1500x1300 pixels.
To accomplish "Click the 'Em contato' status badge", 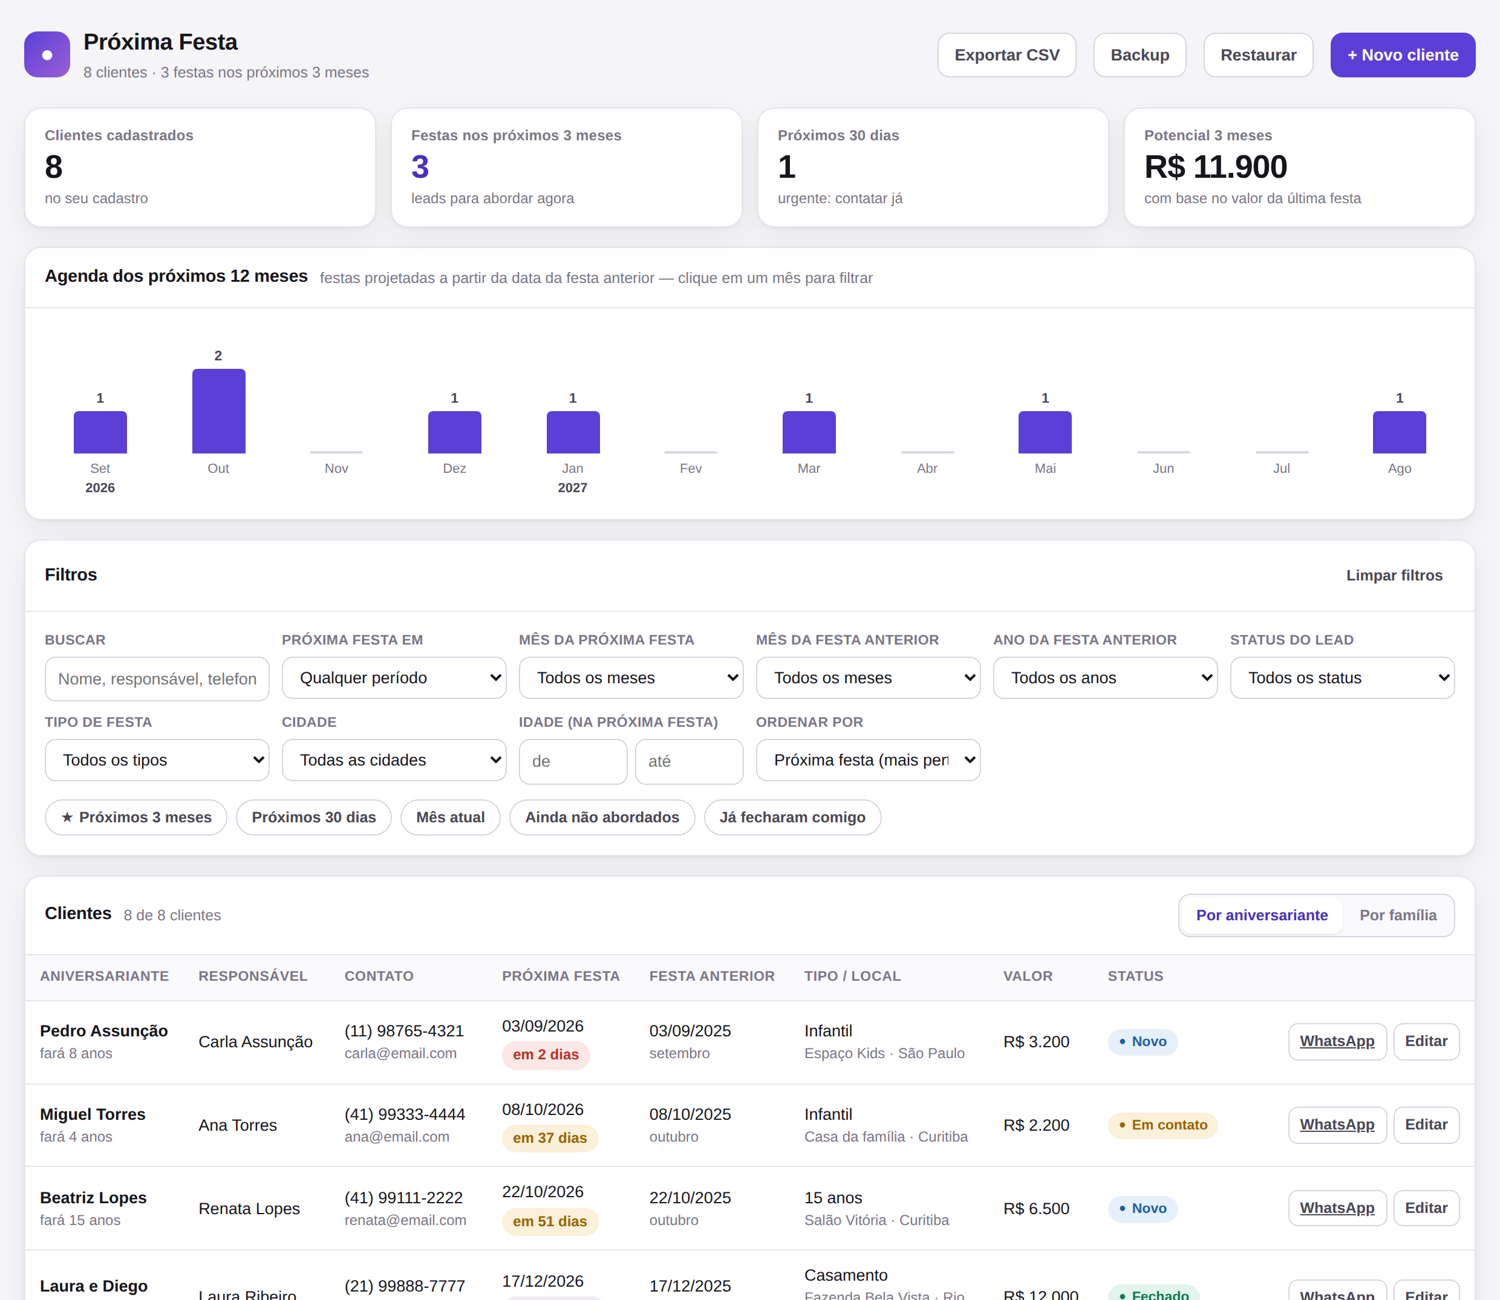I will 1163,1125.
